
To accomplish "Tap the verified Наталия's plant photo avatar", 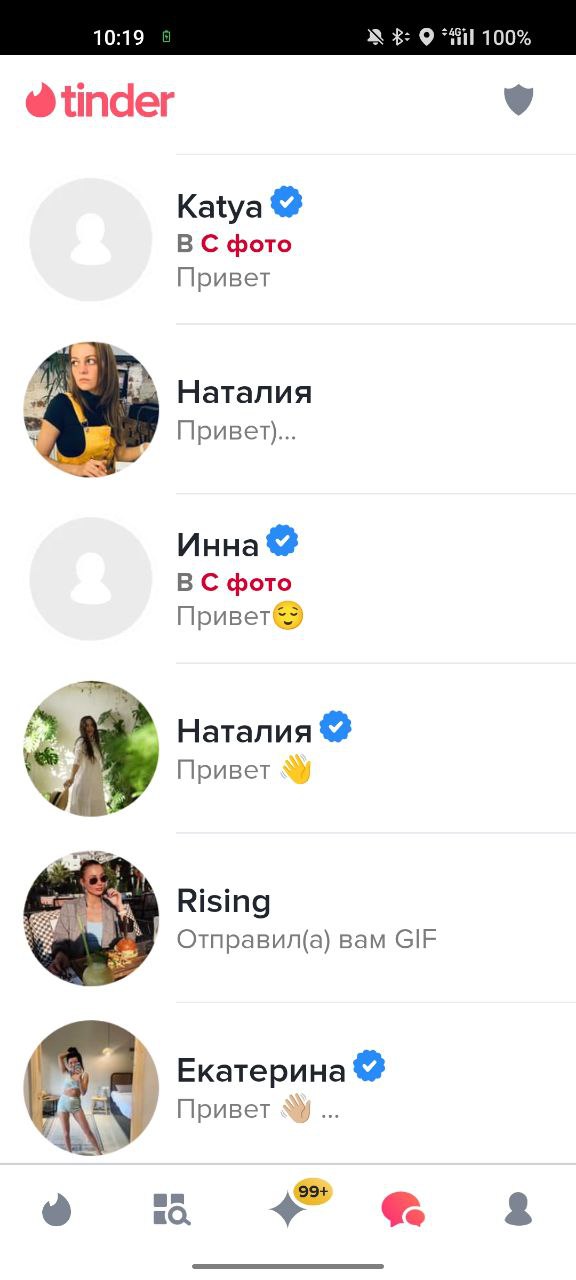I will click(x=91, y=749).
